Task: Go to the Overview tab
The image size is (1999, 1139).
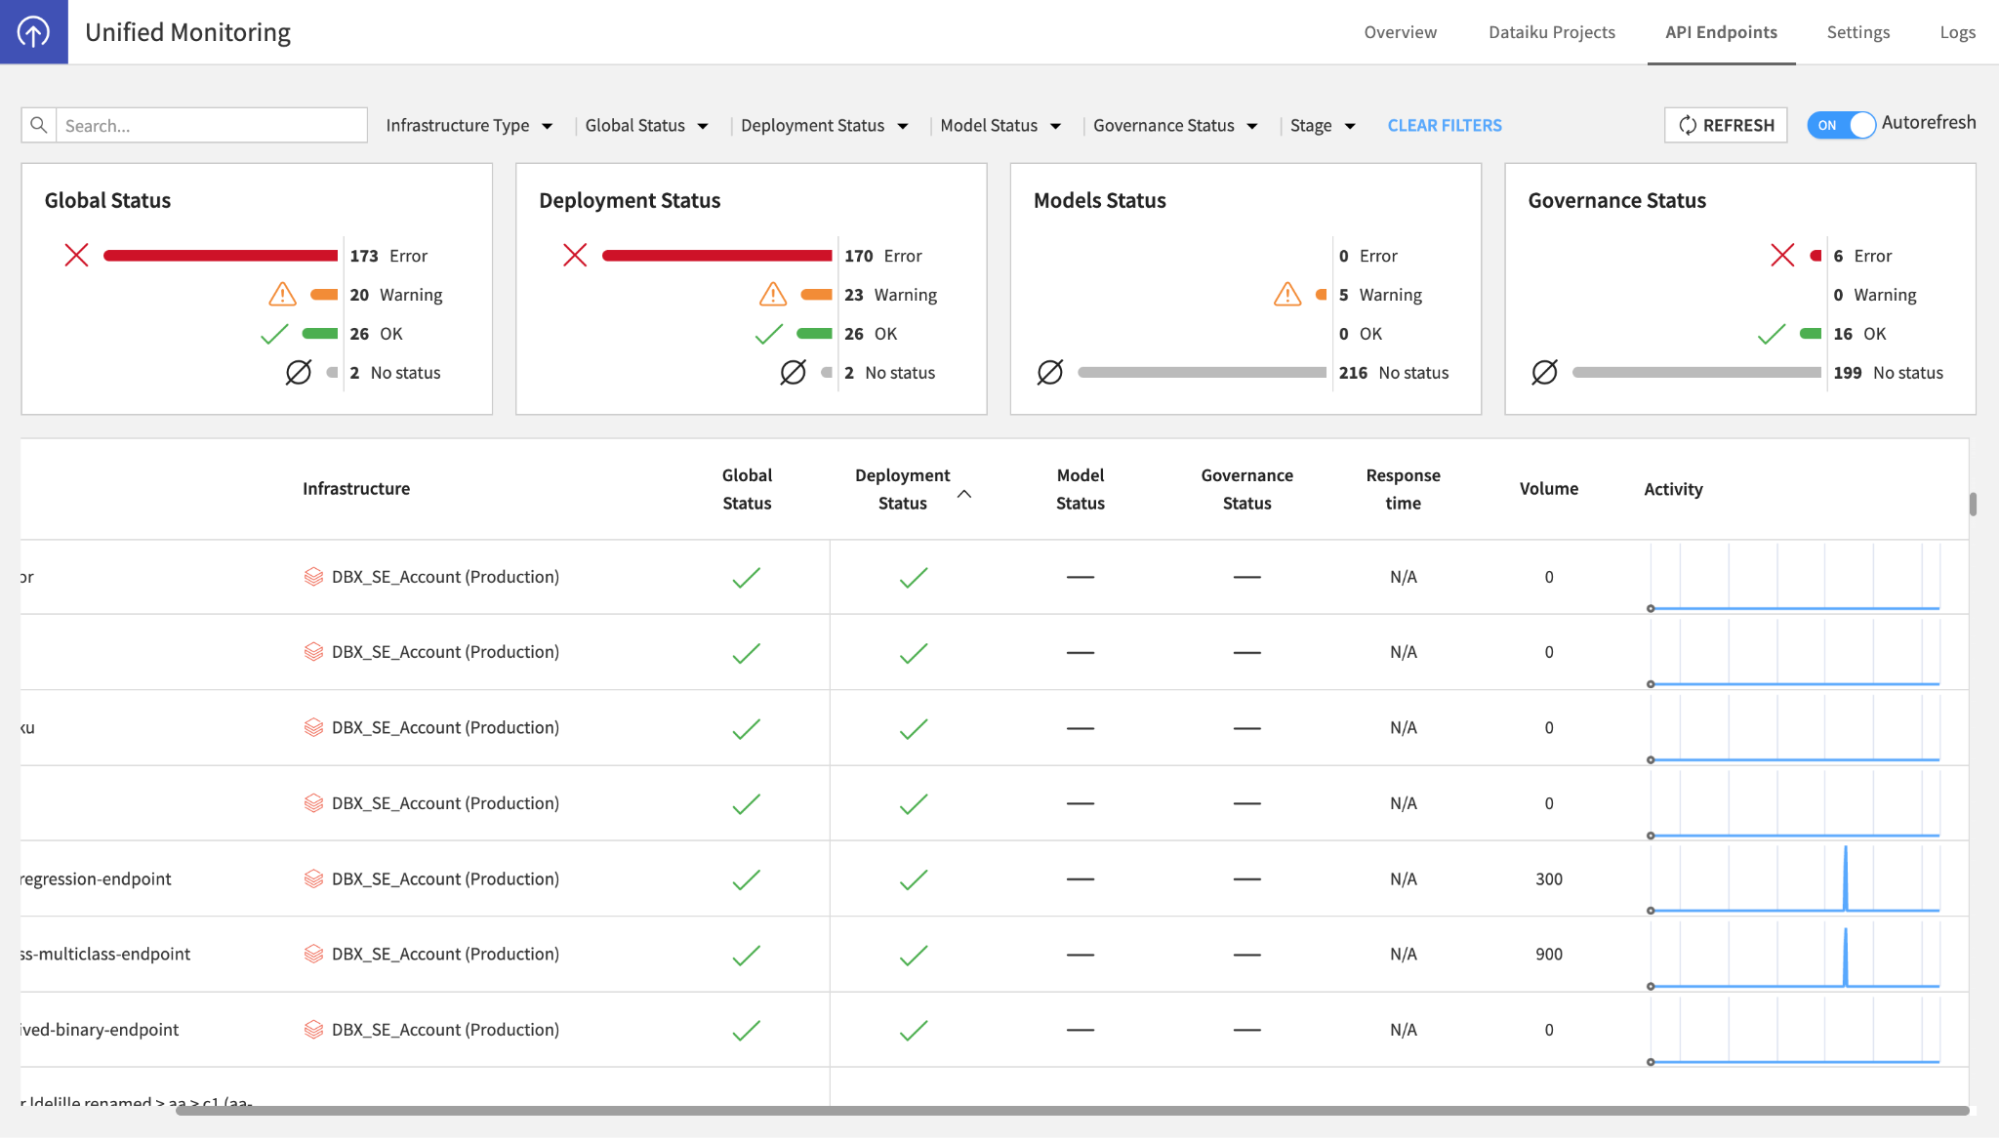Action: point(1400,32)
